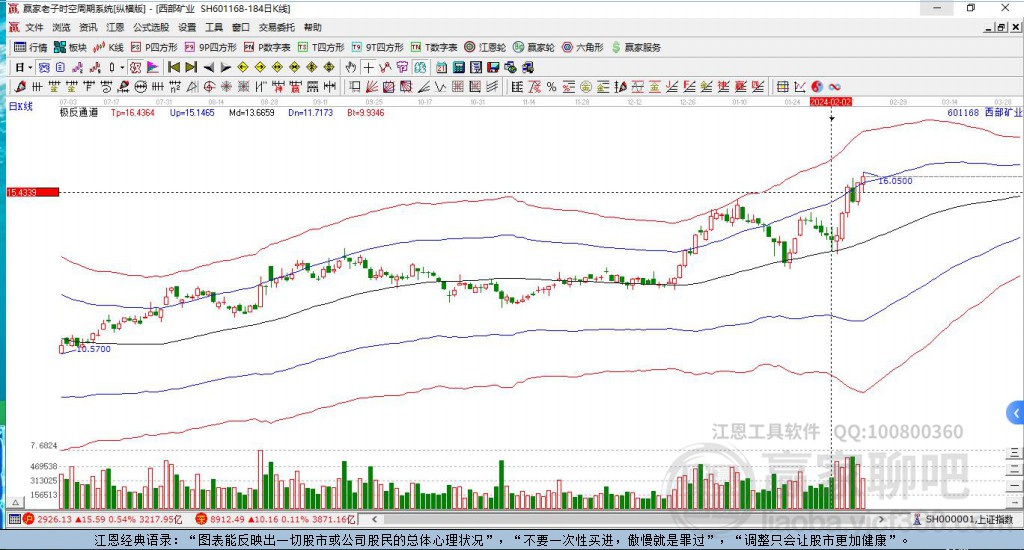The height and width of the screenshot is (550, 1024).
Task: Jump to first bar with skip-back icon
Action: tap(174, 67)
